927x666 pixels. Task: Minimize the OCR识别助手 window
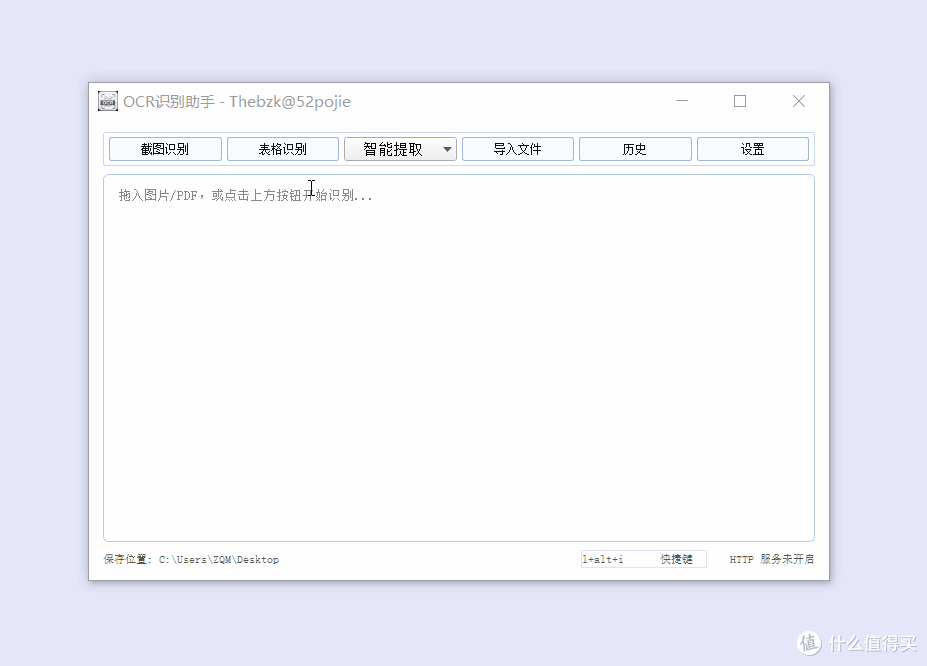tap(682, 101)
